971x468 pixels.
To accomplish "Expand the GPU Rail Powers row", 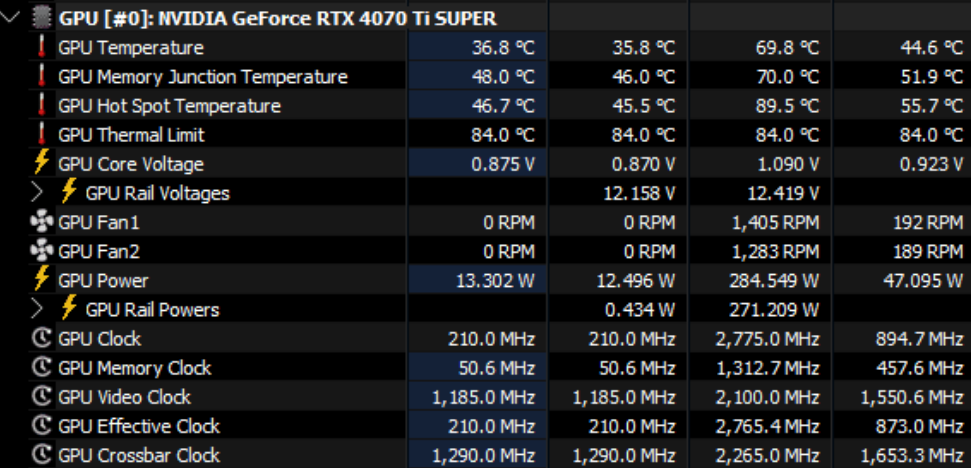I will tap(37, 309).
